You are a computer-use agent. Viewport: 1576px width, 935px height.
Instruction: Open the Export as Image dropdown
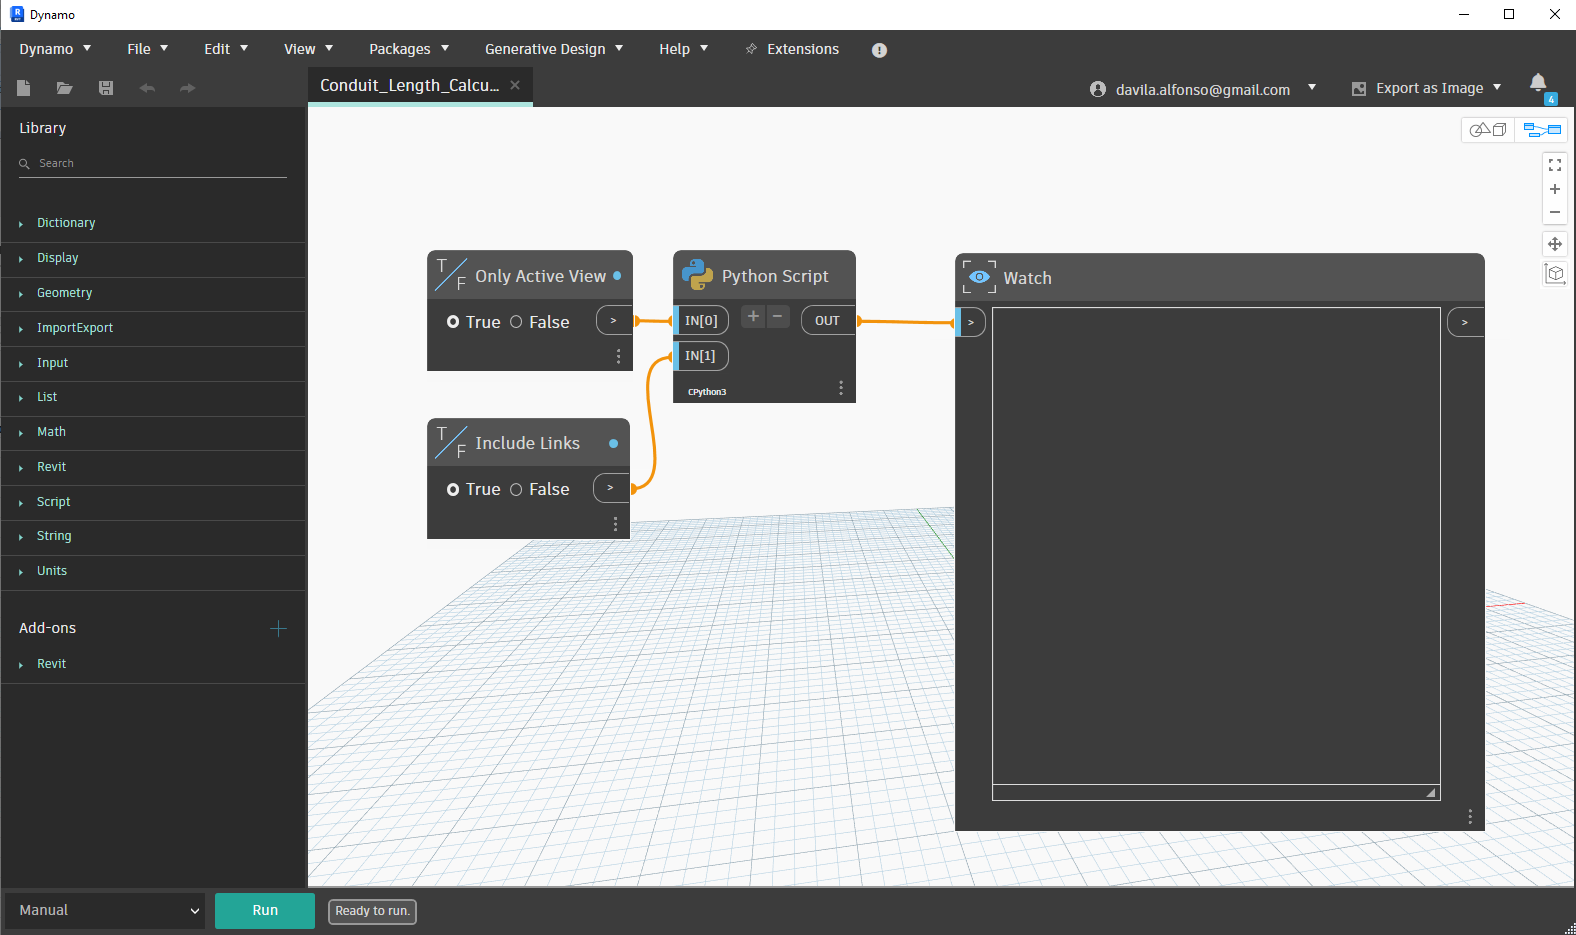click(1428, 88)
